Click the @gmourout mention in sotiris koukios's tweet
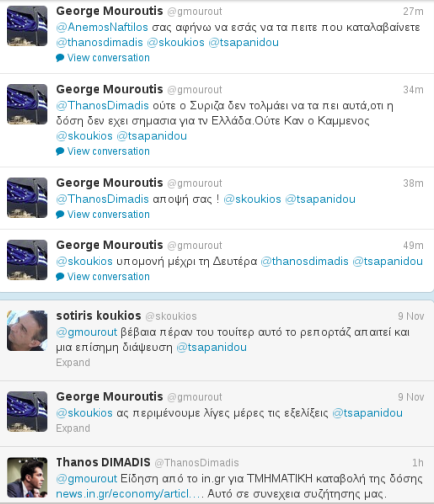This screenshot has width=434, height=504. tap(87, 332)
